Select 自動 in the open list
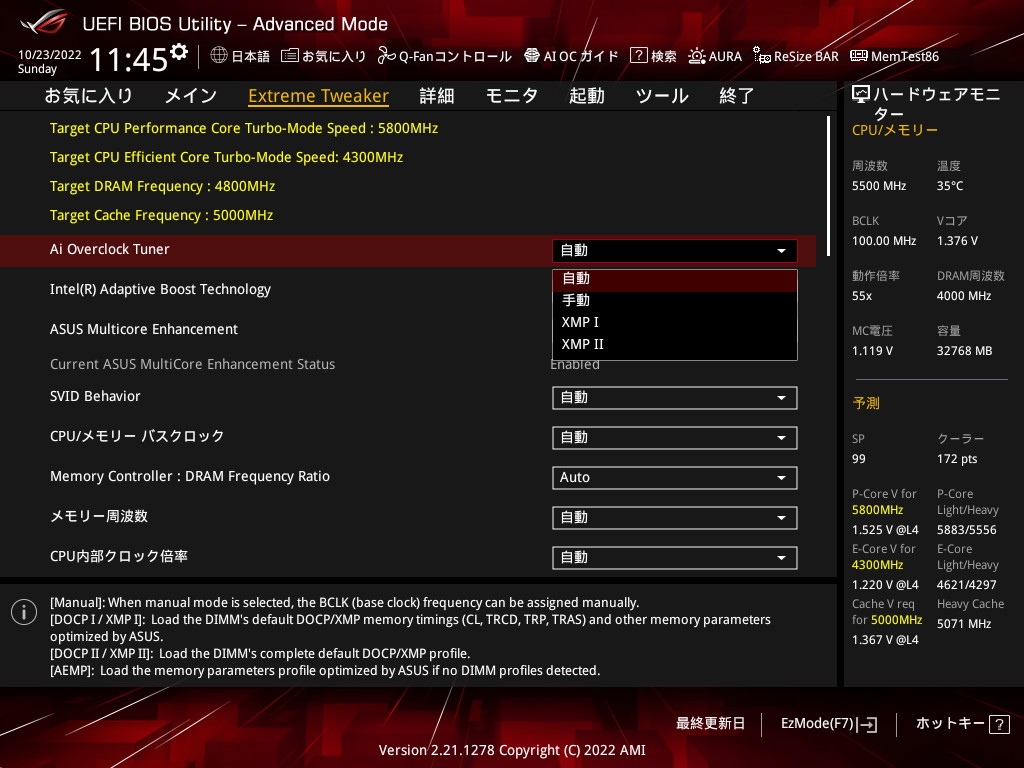This screenshot has width=1024, height=768. click(675, 279)
